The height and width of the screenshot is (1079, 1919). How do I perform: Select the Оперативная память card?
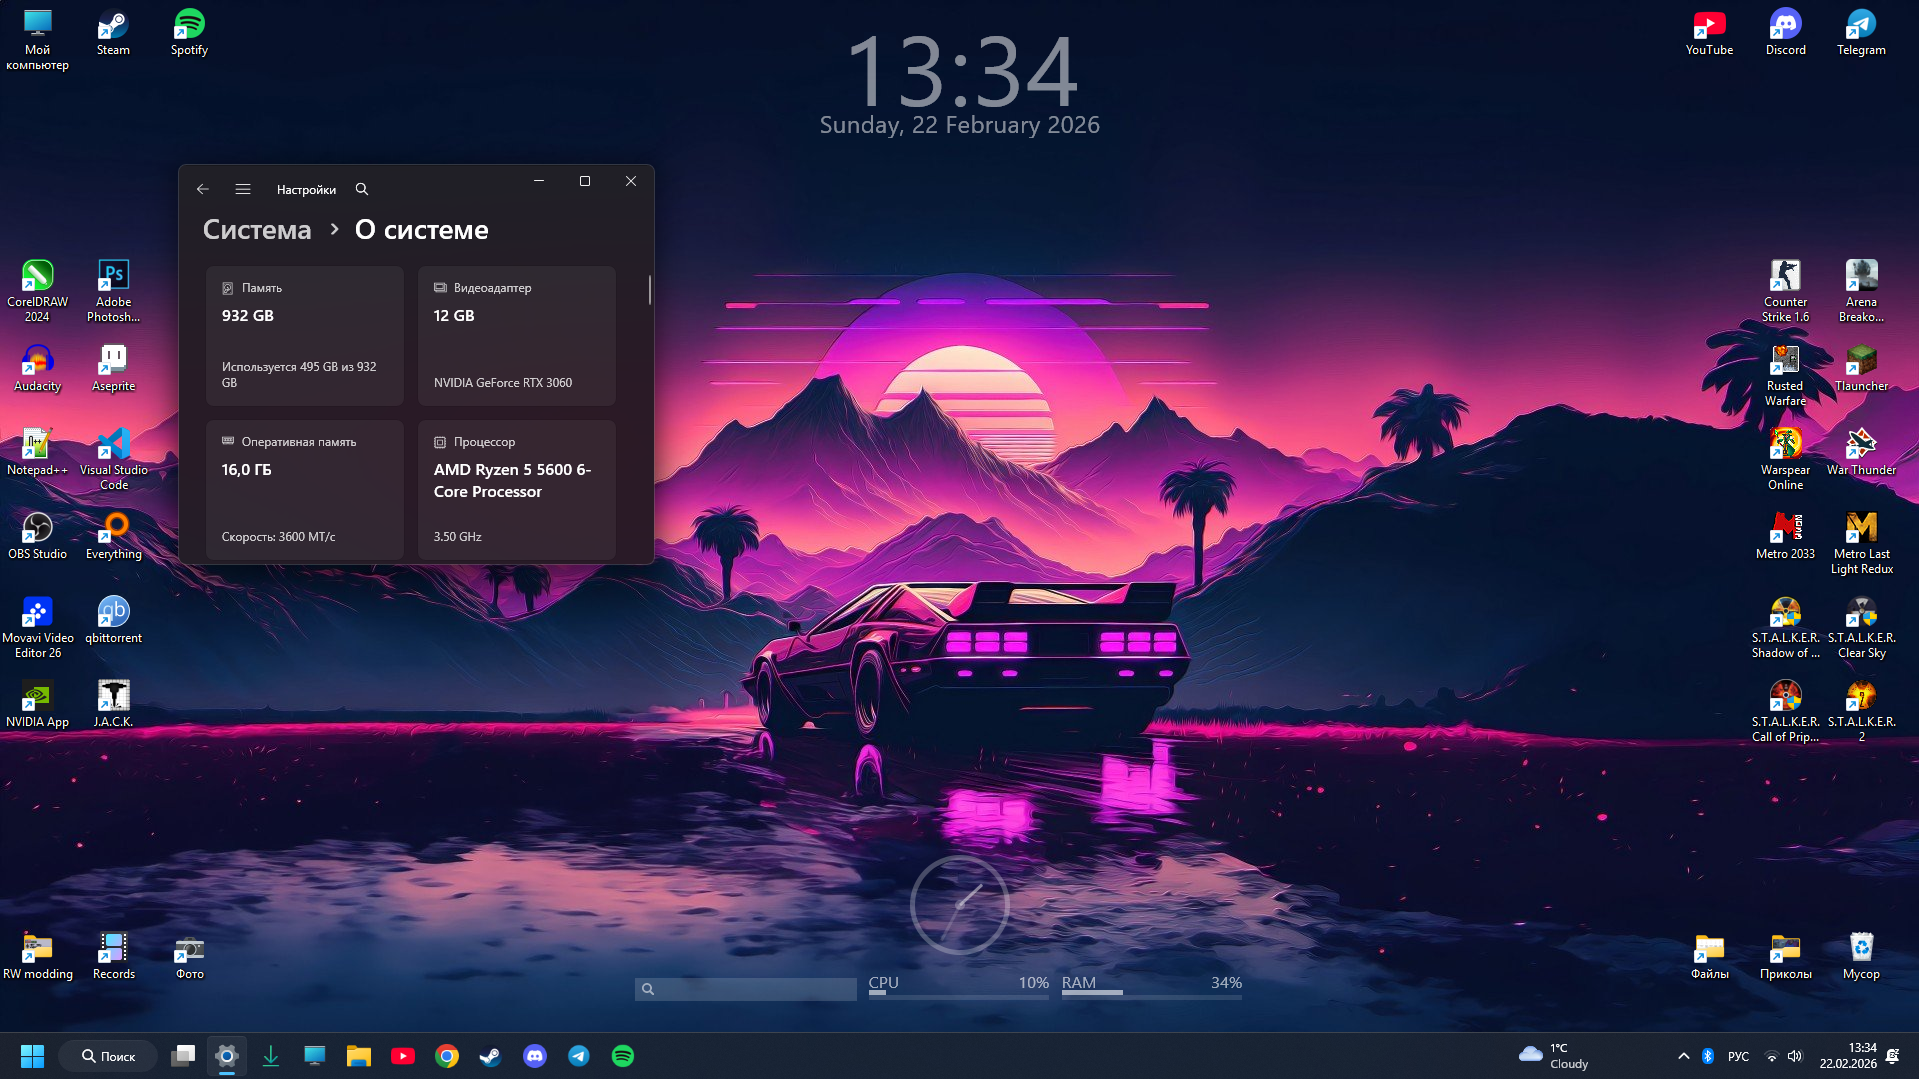coord(305,489)
